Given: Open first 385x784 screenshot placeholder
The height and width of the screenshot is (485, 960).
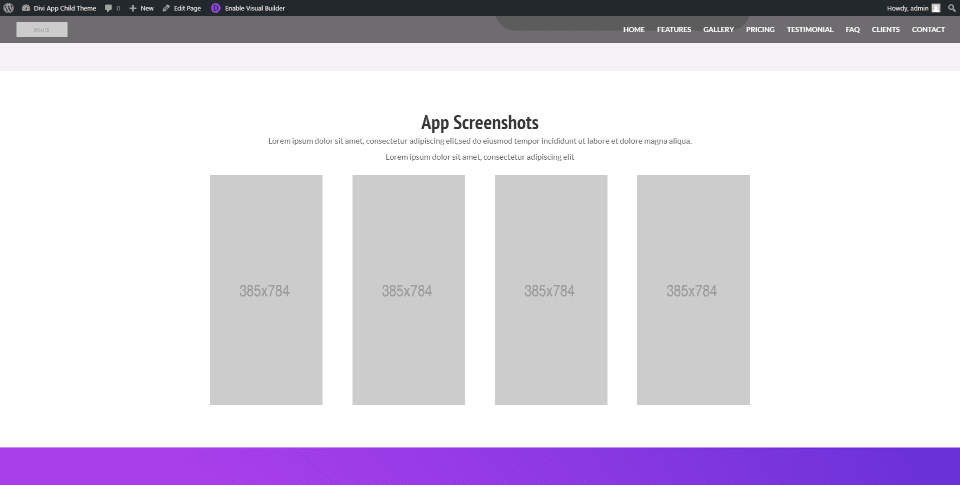Looking at the screenshot, I should coord(266,290).
